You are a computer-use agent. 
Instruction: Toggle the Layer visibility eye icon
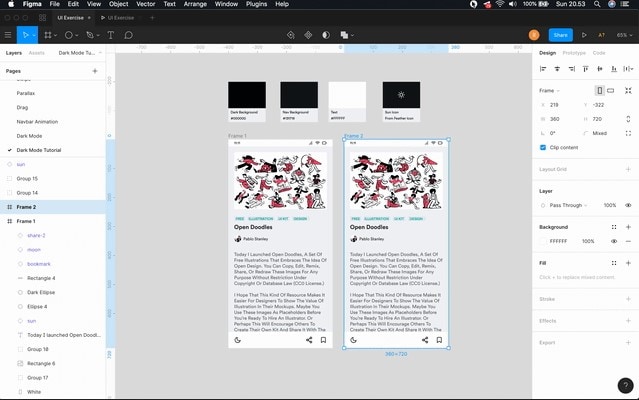pos(628,205)
